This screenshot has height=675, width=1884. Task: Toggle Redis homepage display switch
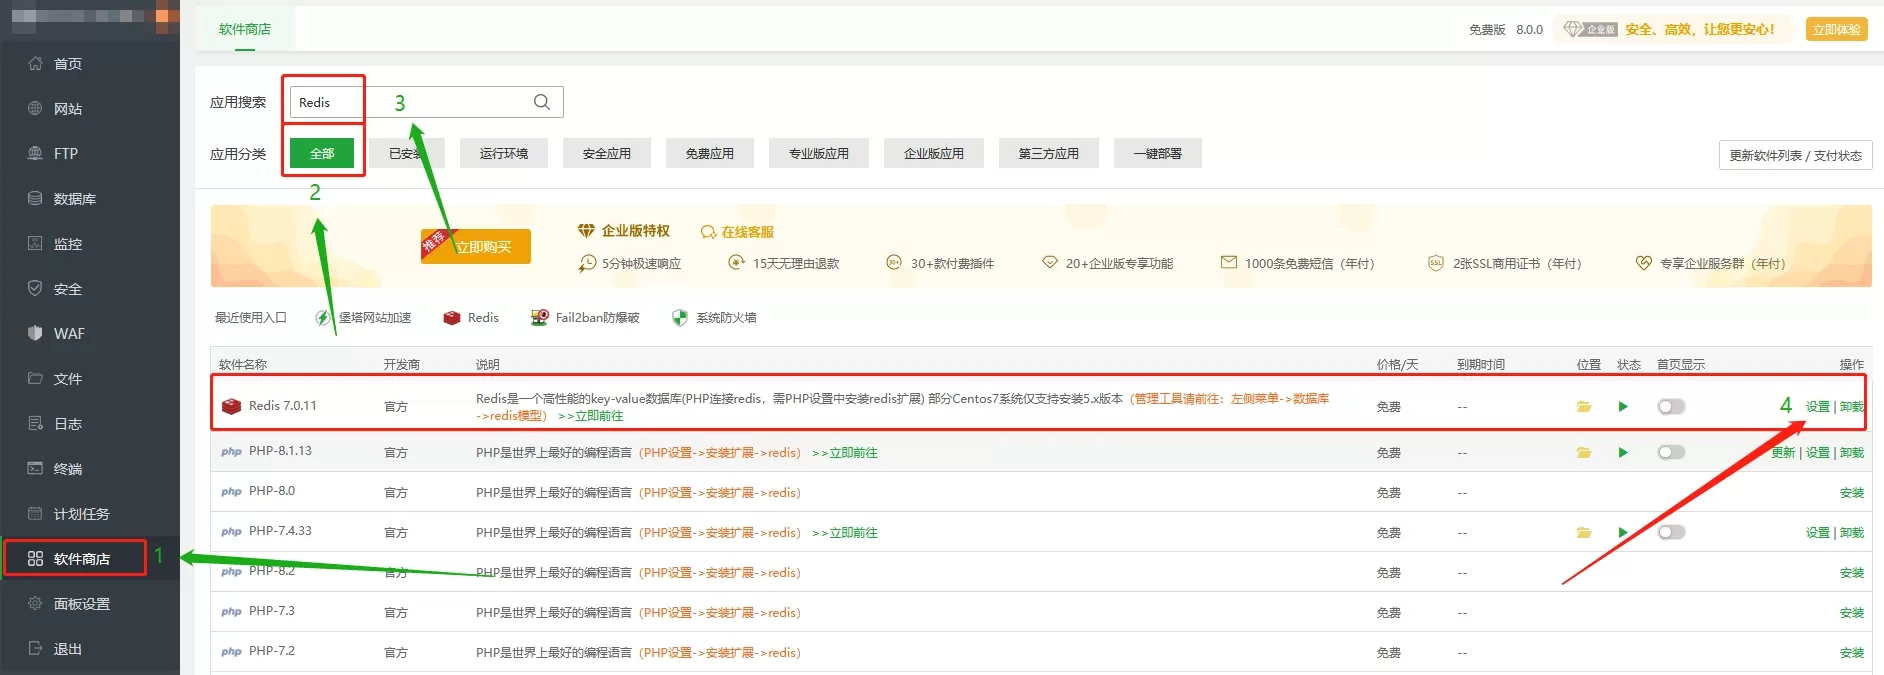point(1671,407)
